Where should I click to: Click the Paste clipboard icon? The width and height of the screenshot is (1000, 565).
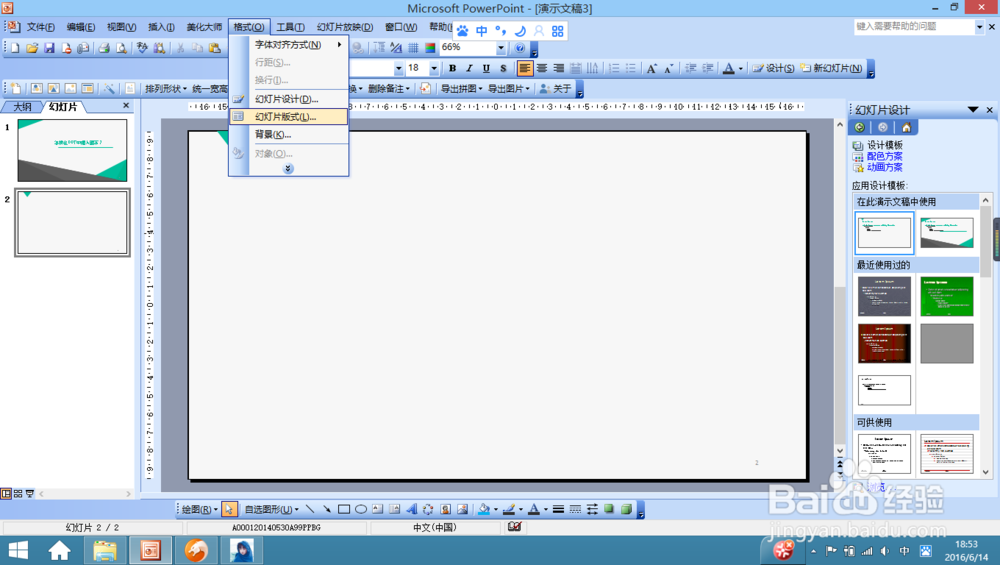[x=215, y=48]
